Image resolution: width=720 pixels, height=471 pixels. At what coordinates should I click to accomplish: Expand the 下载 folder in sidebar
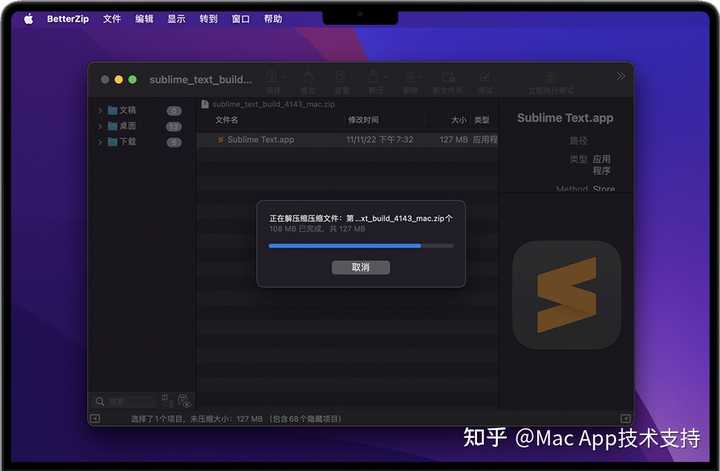click(100, 142)
